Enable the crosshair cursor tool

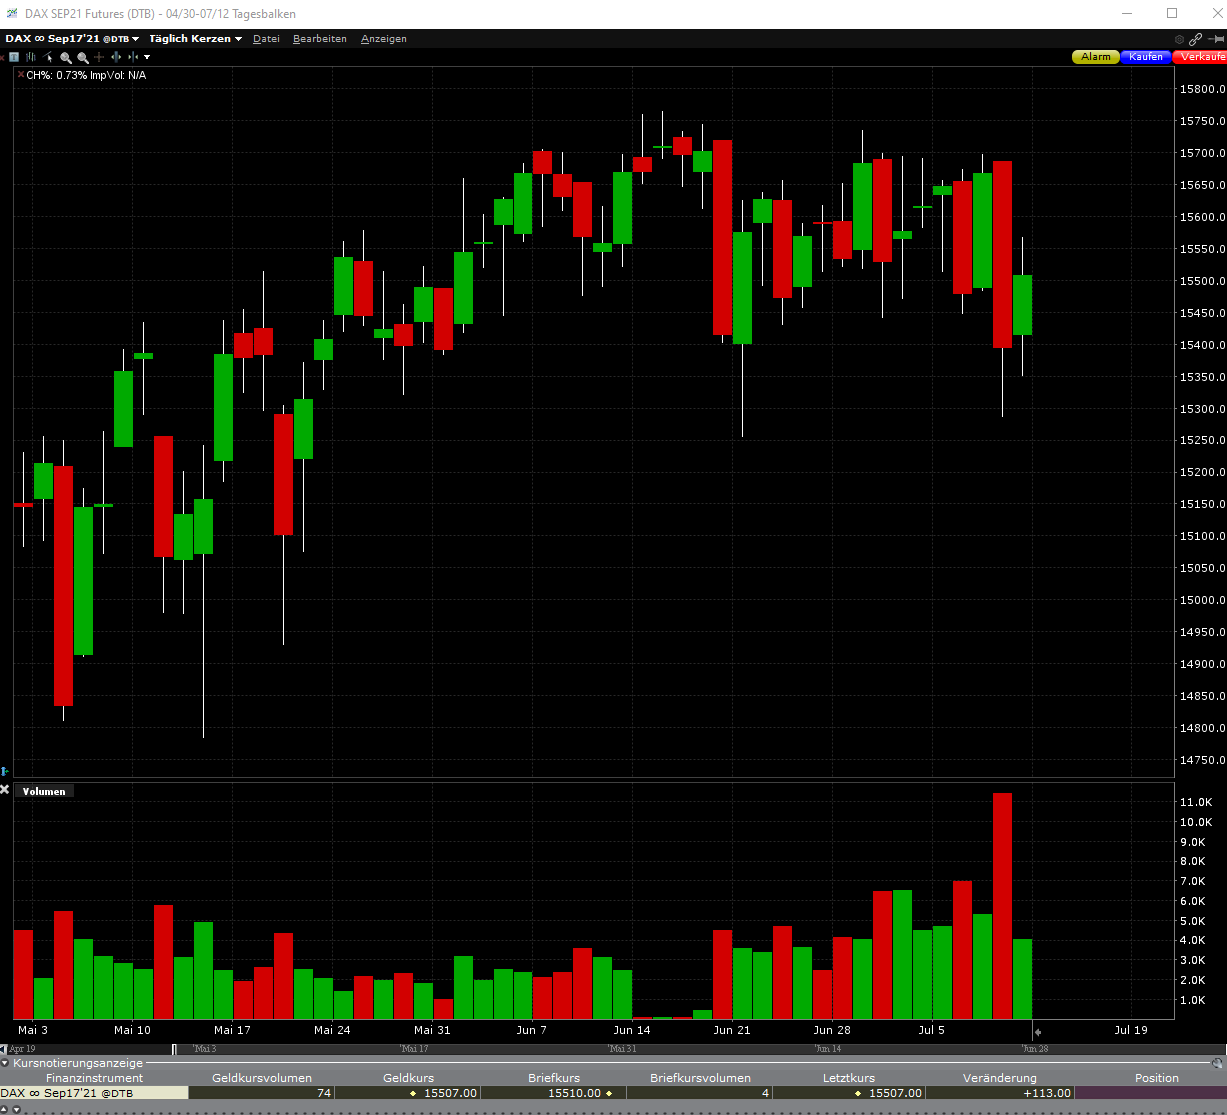[x=99, y=57]
